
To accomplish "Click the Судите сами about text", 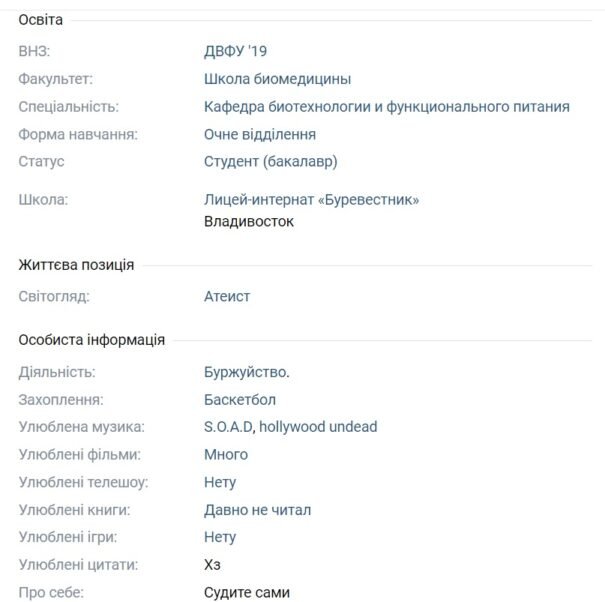I will (247, 592).
